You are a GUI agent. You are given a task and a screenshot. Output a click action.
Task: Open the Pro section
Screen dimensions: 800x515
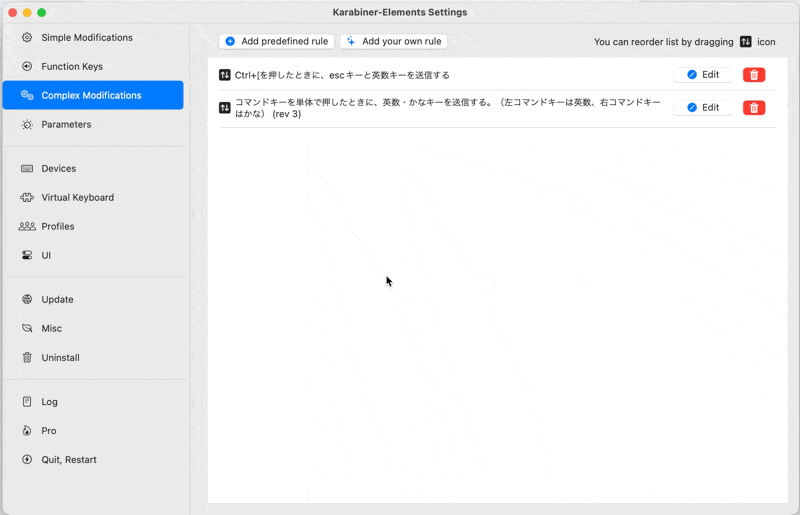pos(93,431)
